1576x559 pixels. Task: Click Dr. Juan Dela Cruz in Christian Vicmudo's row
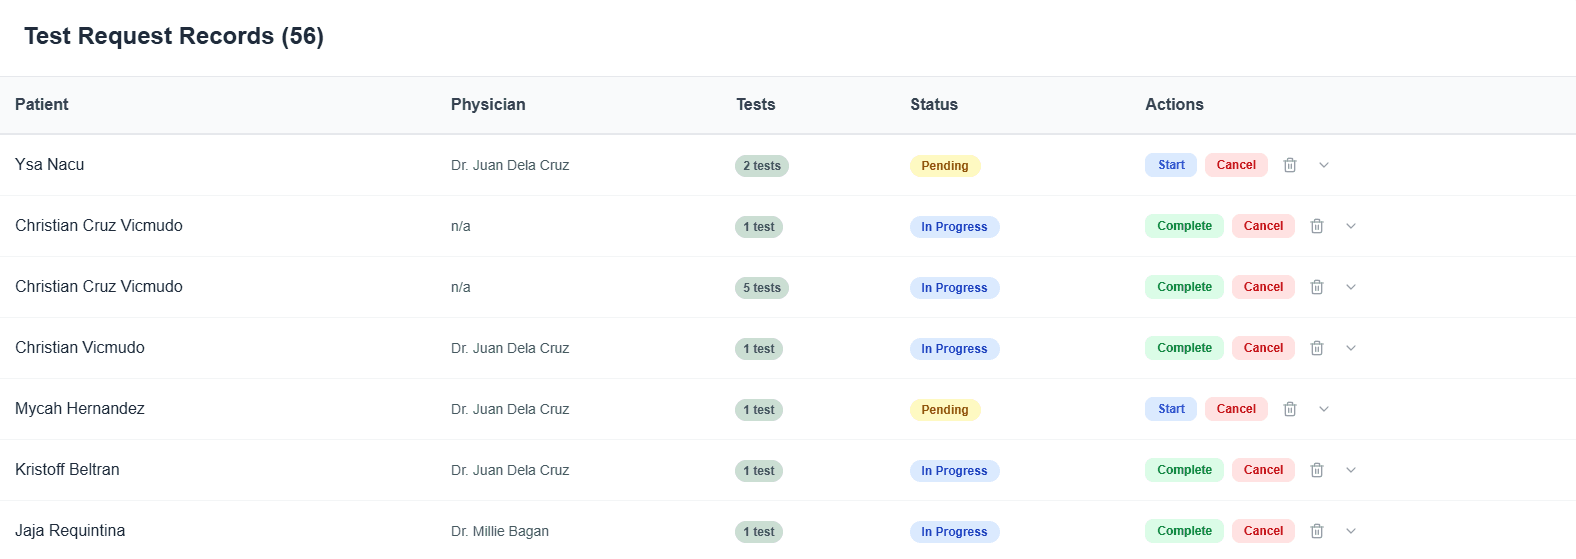click(510, 348)
